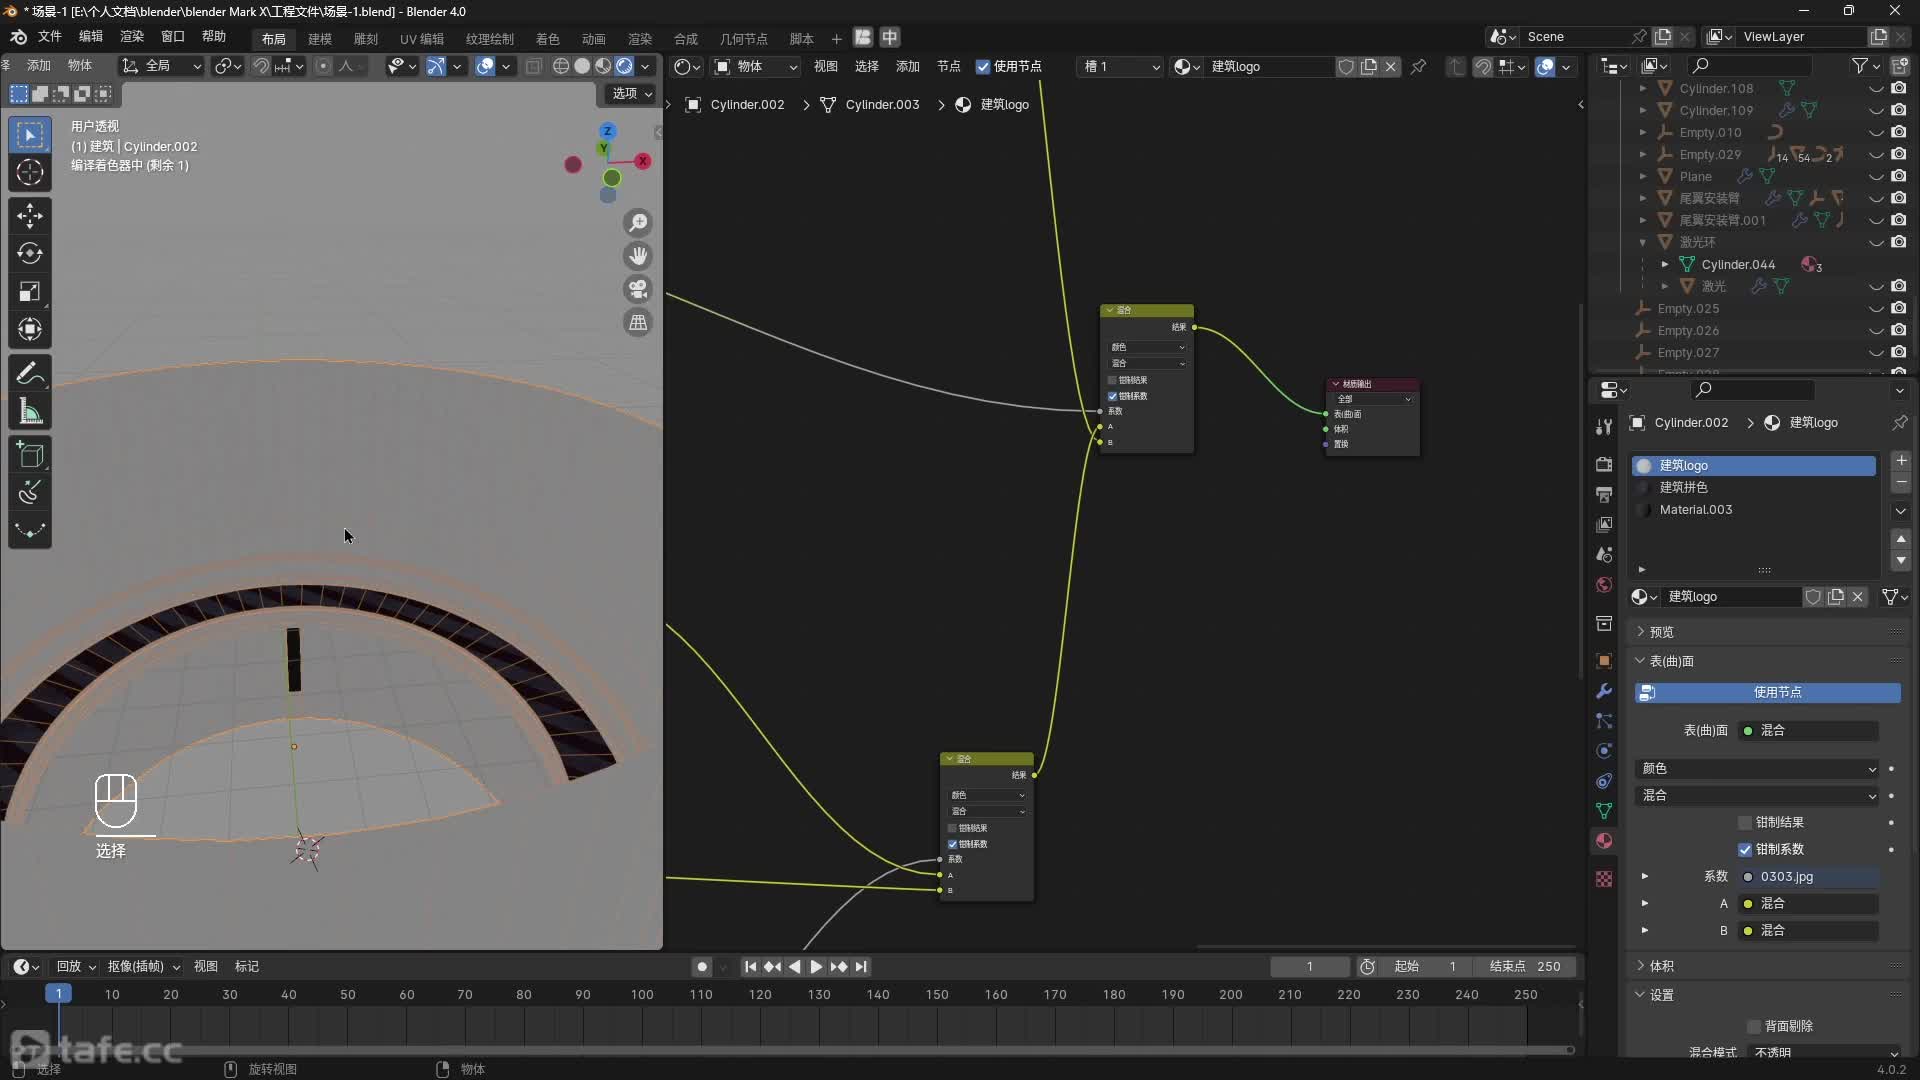Viewport: 1920px width, 1080px height.
Task: Select the Move tool
Action: point(30,216)
